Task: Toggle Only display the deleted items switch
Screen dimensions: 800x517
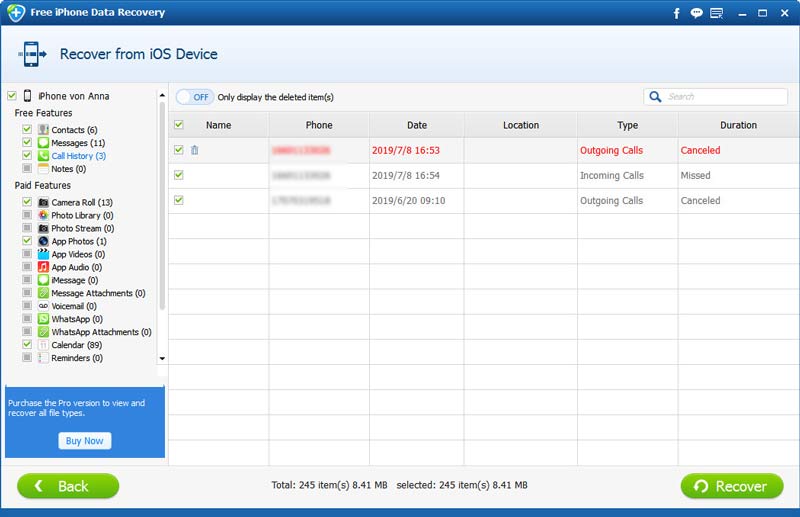Action: click(195, 97)
